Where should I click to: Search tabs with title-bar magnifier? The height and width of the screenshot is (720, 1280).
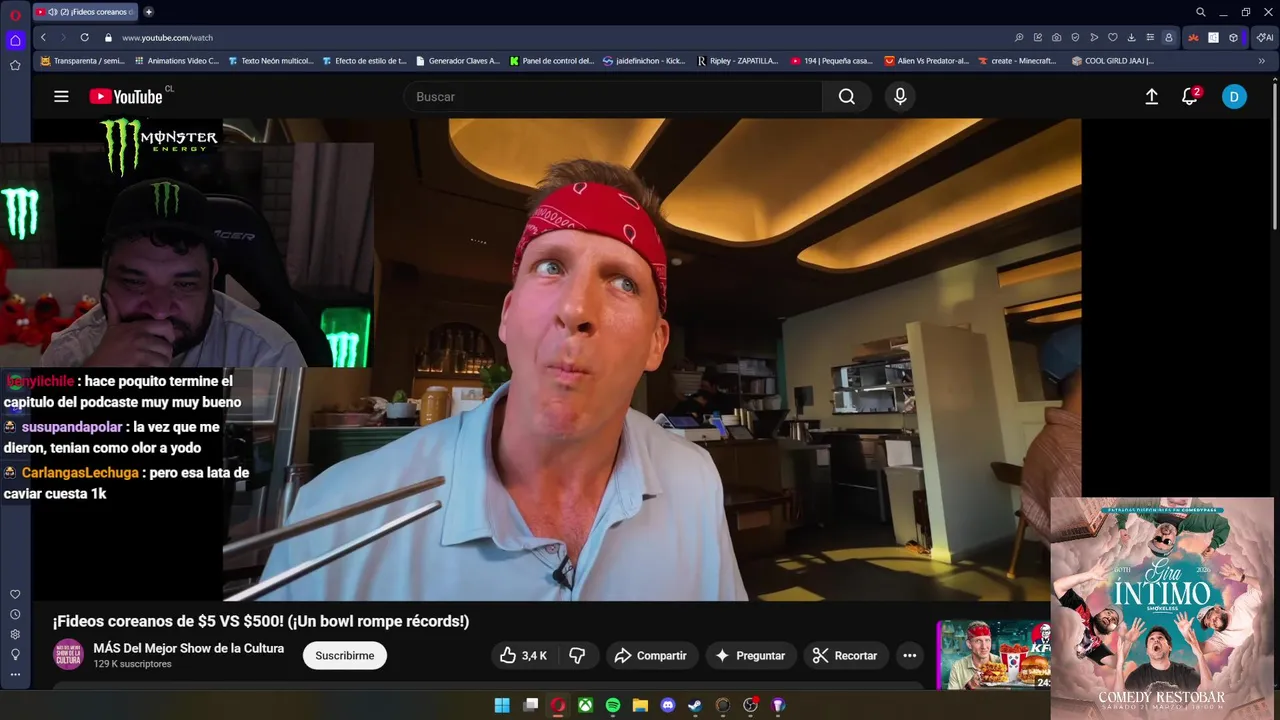click(1201, 12)
